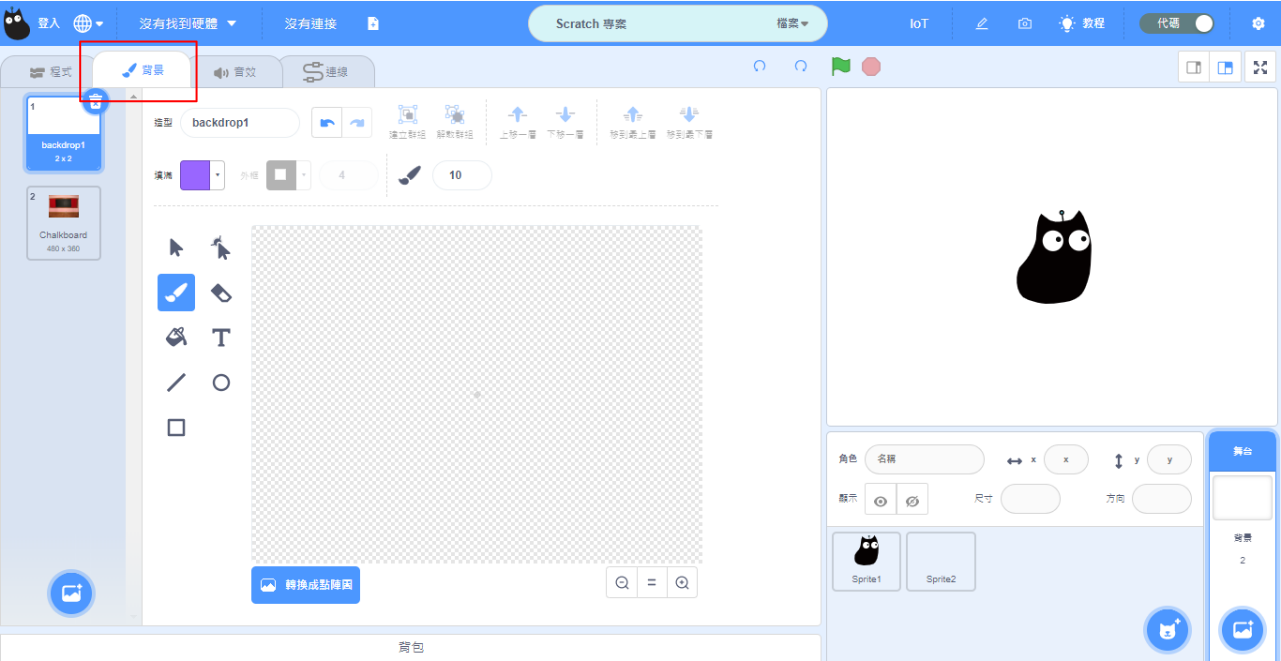The image size is (1281, 661).
Task: Reset canvas zoom with equals icon
Action: click(x=652, y=583)
